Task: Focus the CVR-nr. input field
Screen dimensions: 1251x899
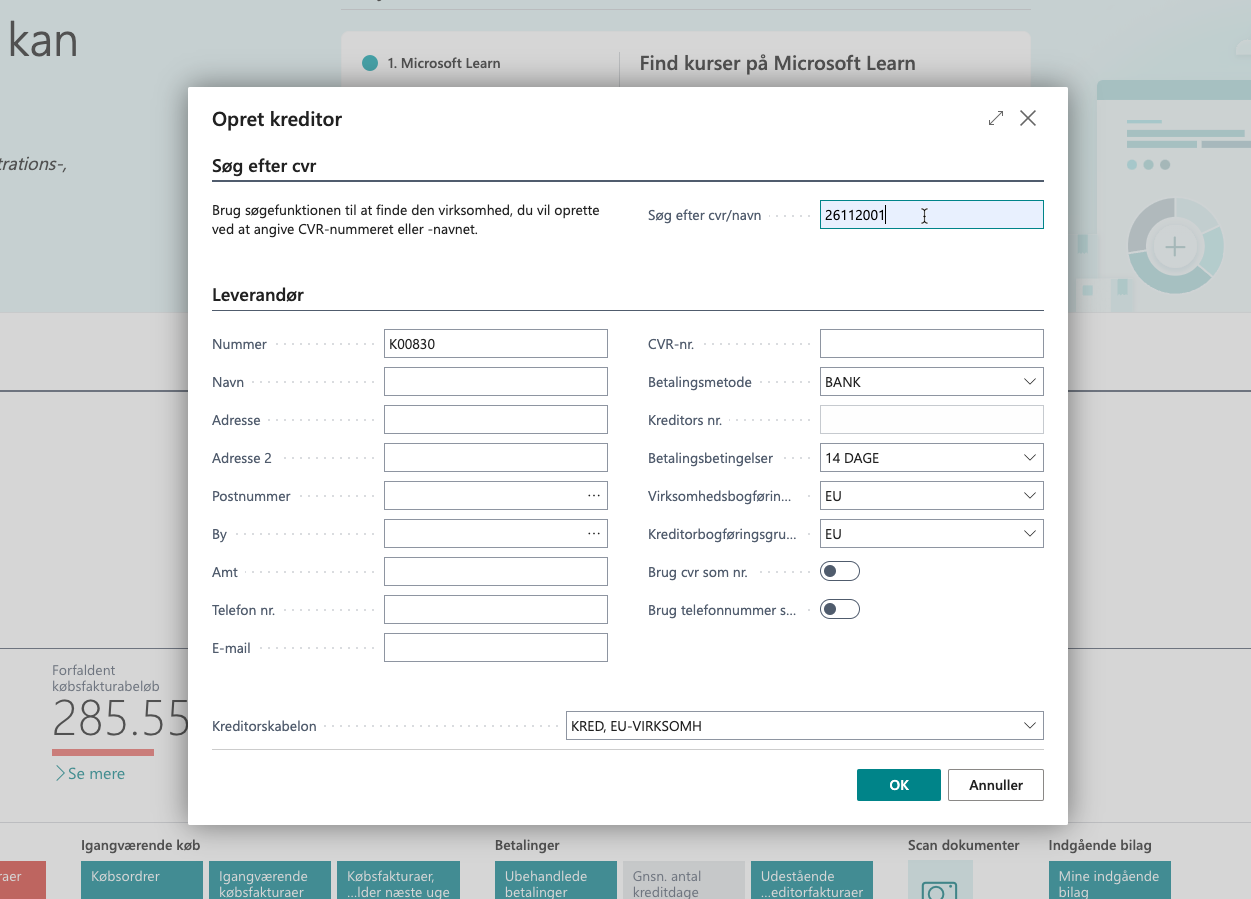Action: pyautogui.click(x=931, y=344)
